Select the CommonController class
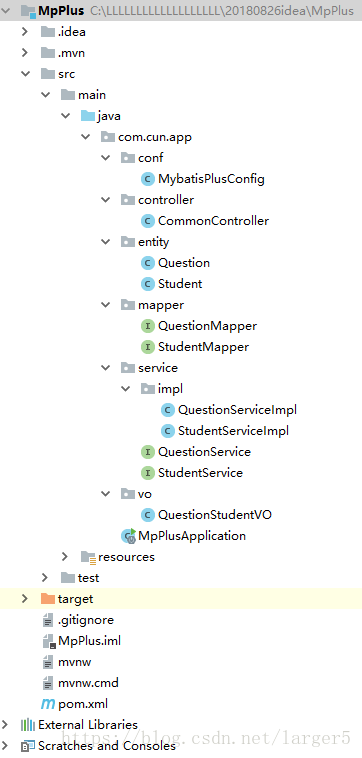Screen dimensions: 362x758 214,221
